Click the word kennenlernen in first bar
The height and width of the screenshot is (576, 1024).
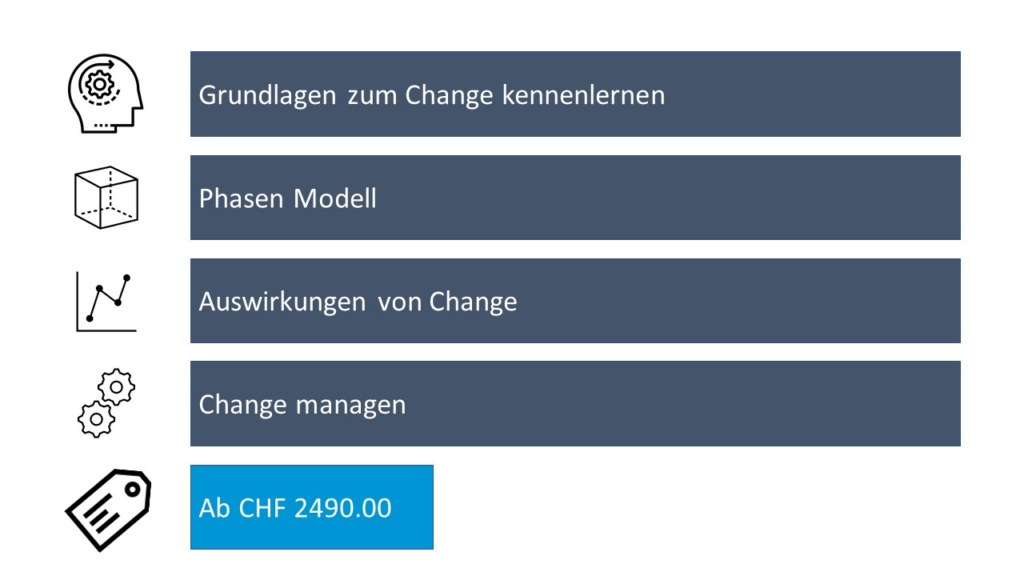583,95
